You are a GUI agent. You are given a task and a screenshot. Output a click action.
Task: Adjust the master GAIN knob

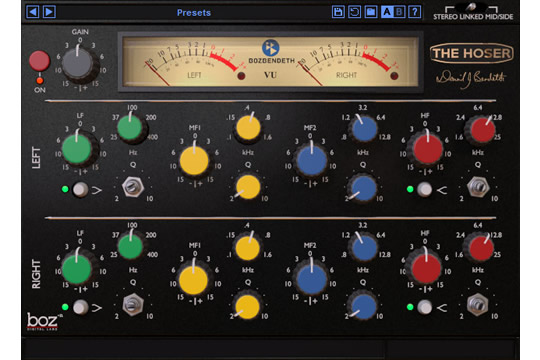[78, 63]
